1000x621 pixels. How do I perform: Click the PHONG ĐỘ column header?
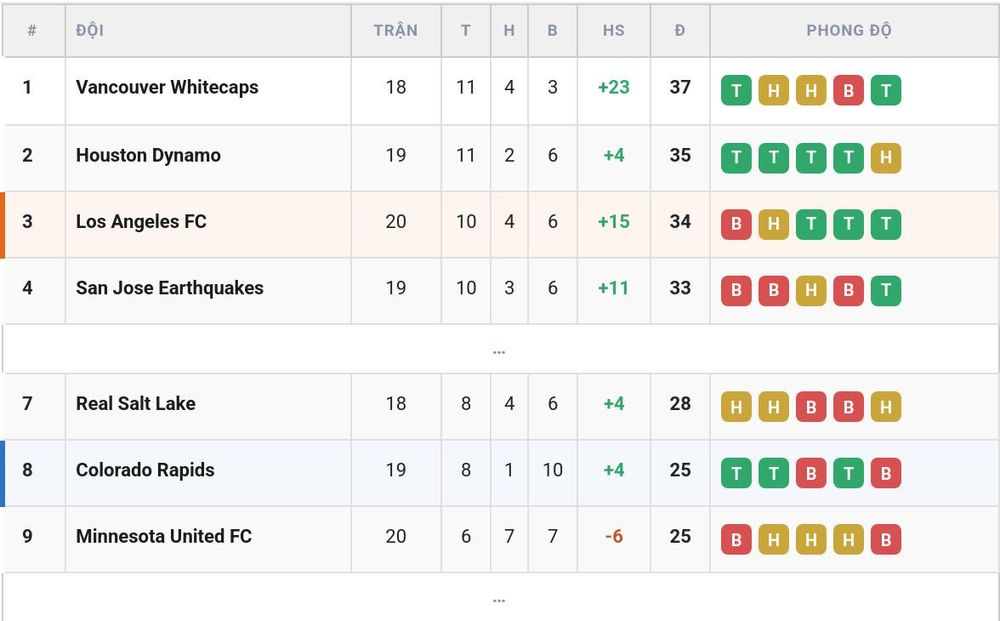tap(849, 31)
